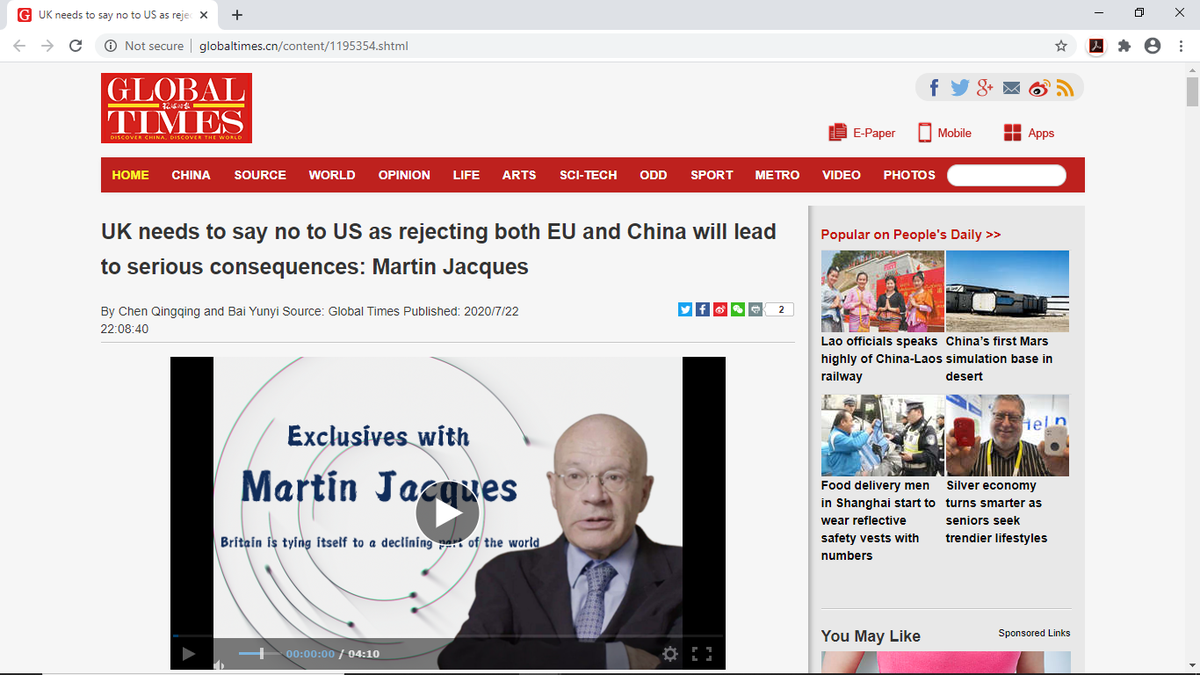Viewport: 1200px width, 675px height.
Task: Click the video progress bar
Action: [447, 636]
